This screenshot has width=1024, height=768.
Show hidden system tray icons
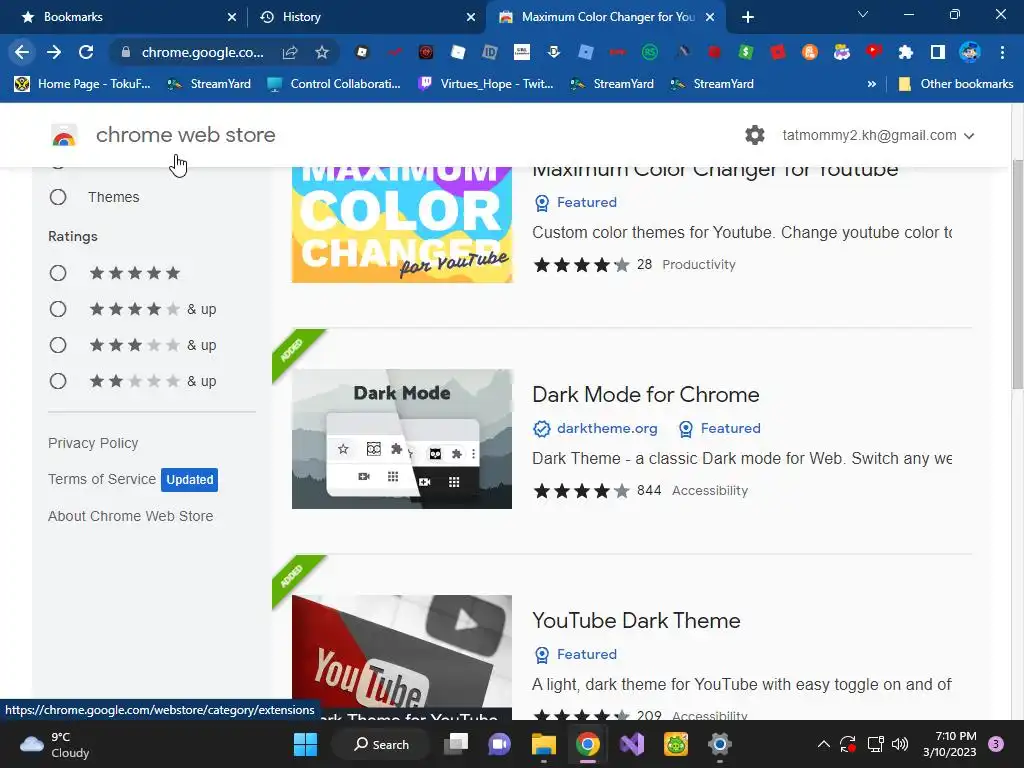pos(824,744)
